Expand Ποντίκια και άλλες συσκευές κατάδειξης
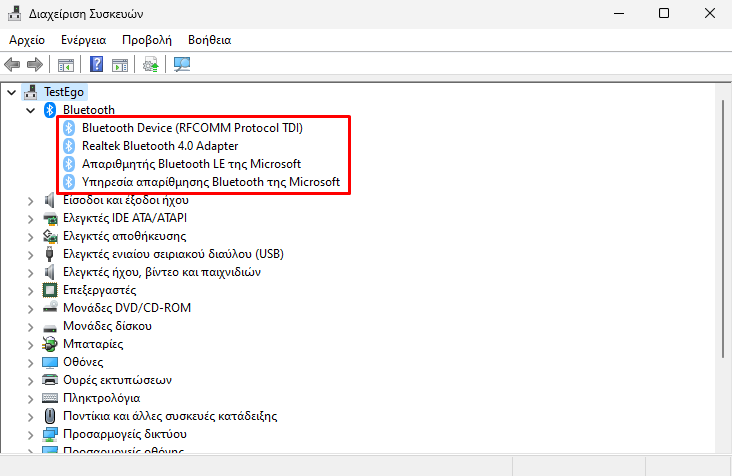The image size is (732, 476). click(x=30, y=417)
